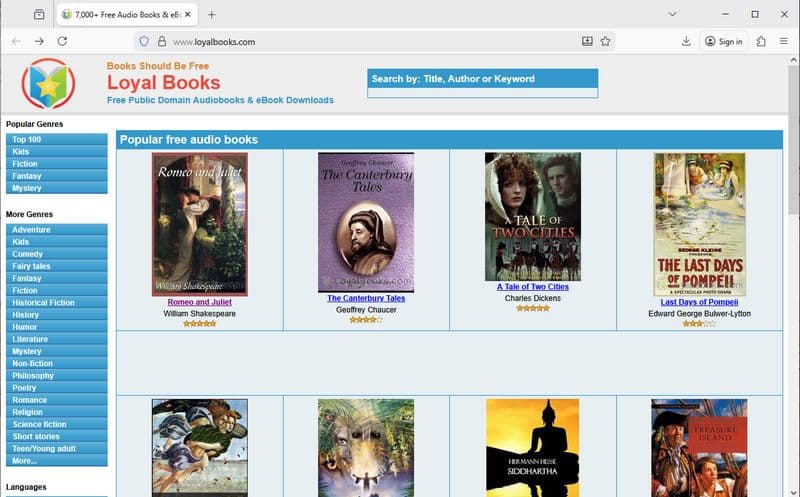
Task: Open the Top 100 genre
Action: pyautogui.click(x=57, y=139)
